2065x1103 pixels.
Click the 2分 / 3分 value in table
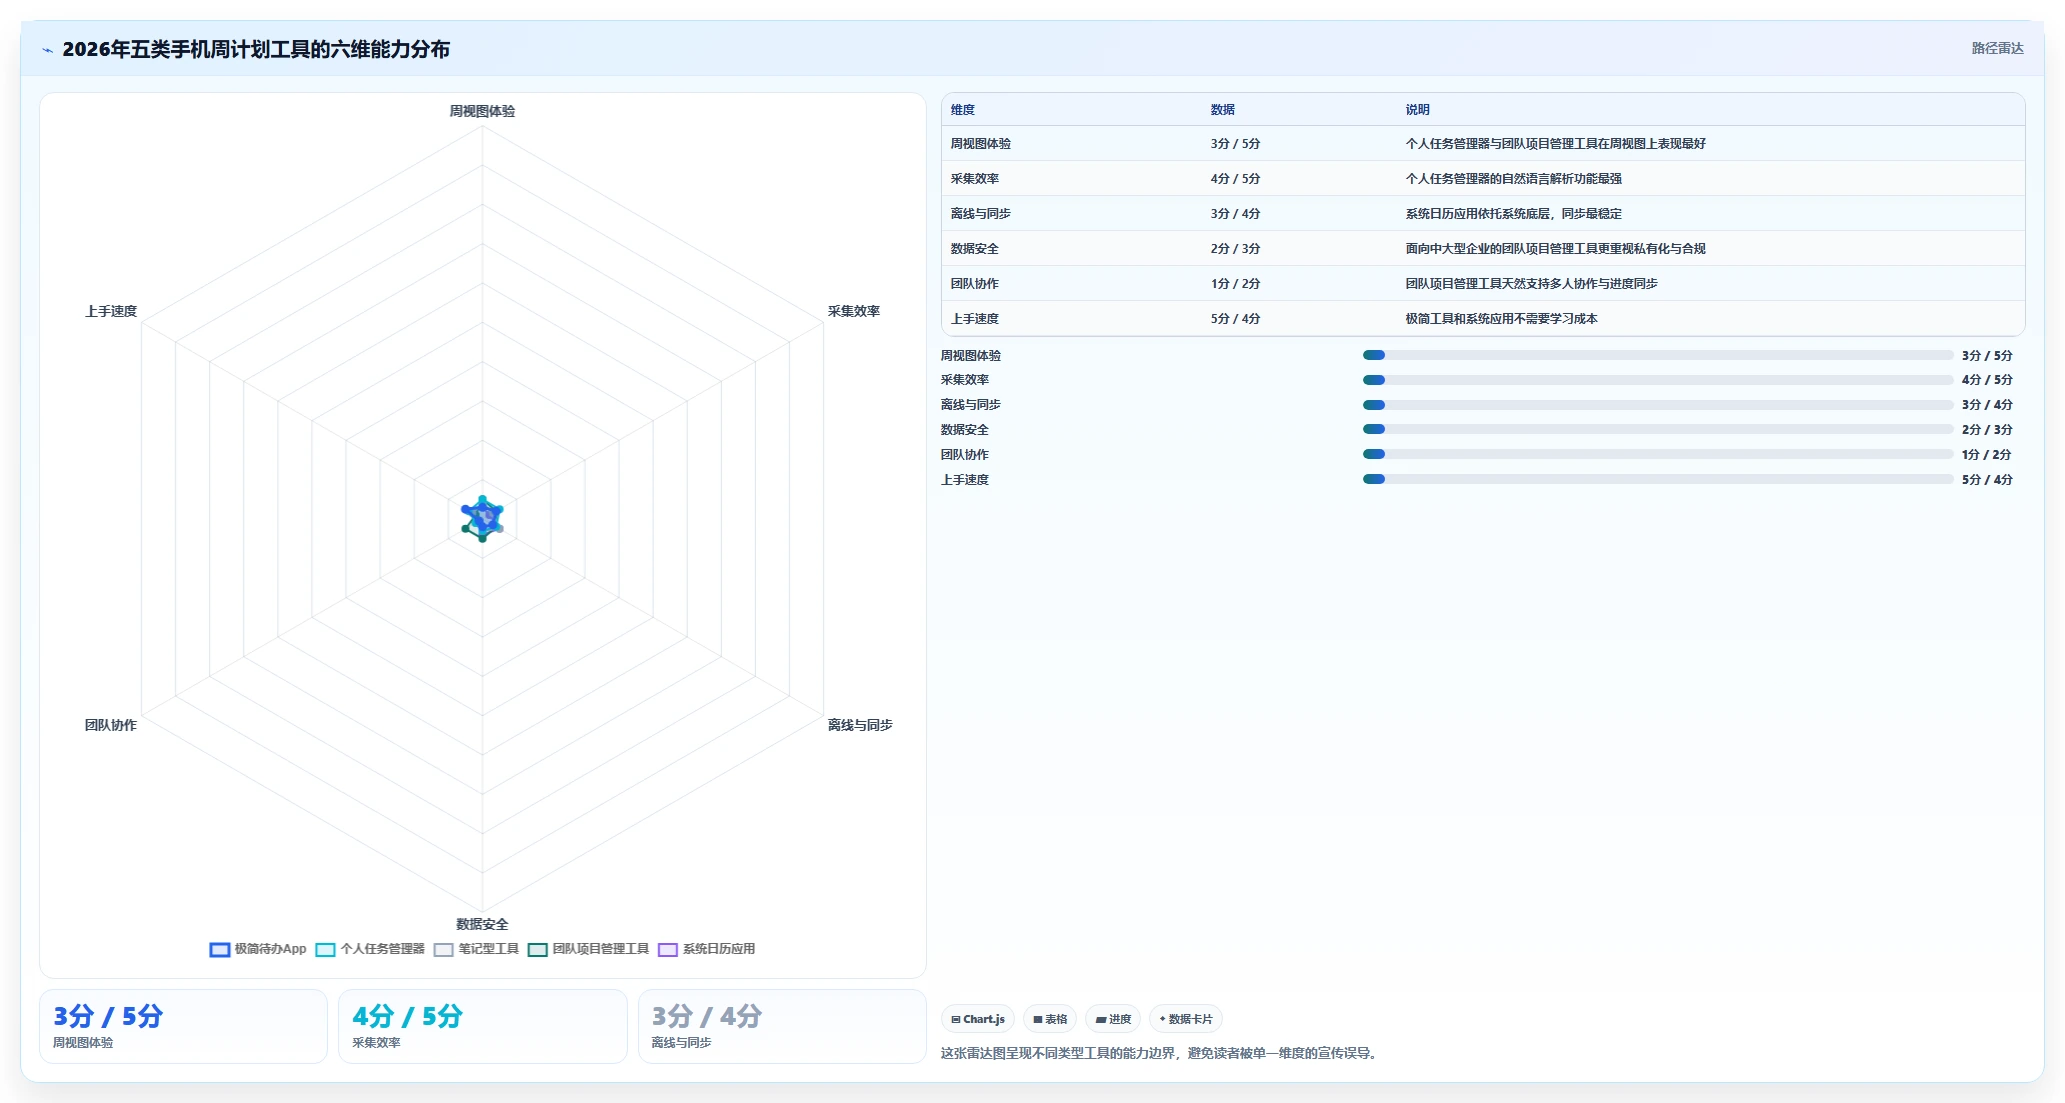point(1235,249)
